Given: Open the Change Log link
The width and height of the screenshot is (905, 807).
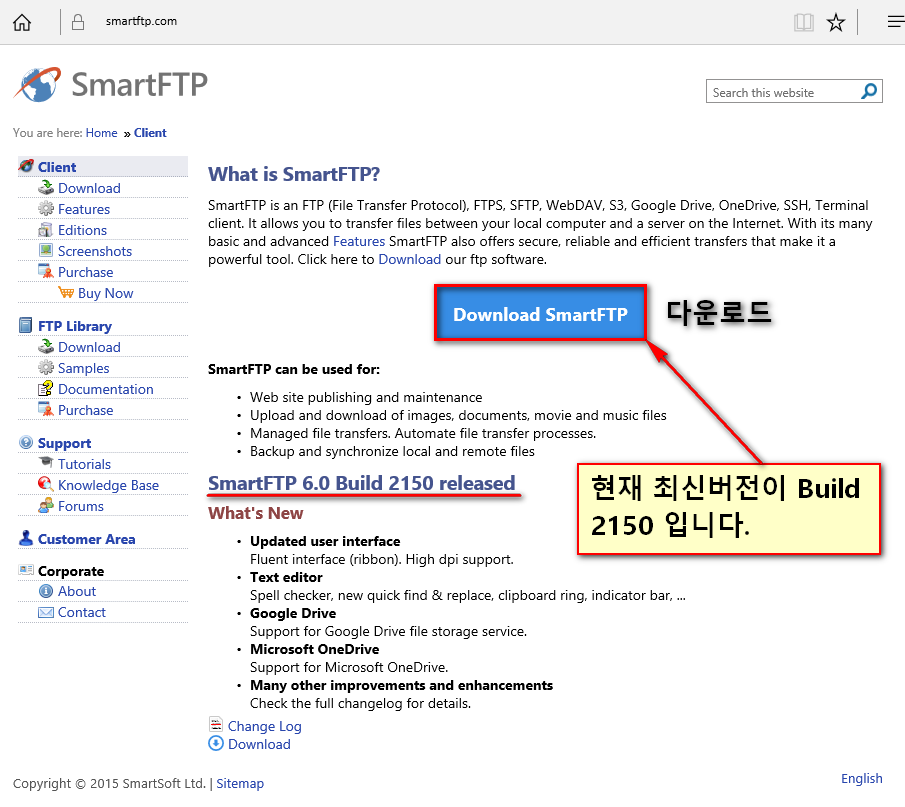Looking at the screenshot, I should point(264,726).
